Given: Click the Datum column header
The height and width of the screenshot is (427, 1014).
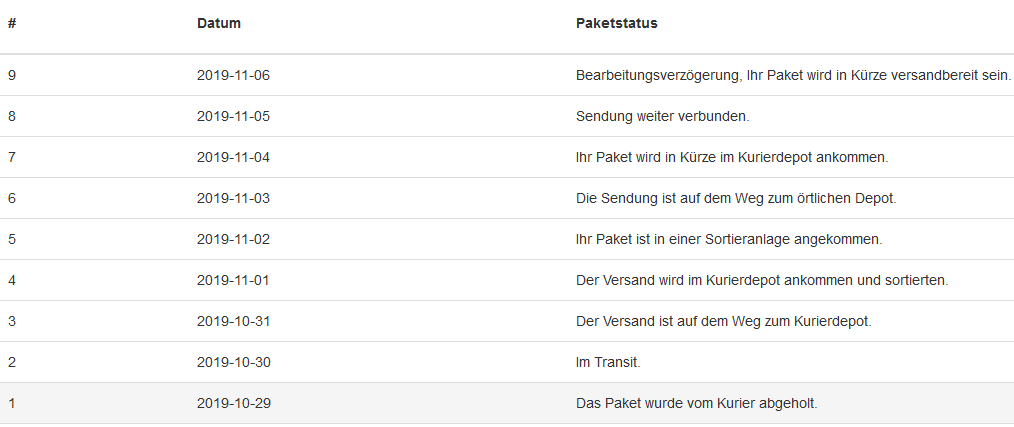Looking at the screenshot, I should (219, 23).
